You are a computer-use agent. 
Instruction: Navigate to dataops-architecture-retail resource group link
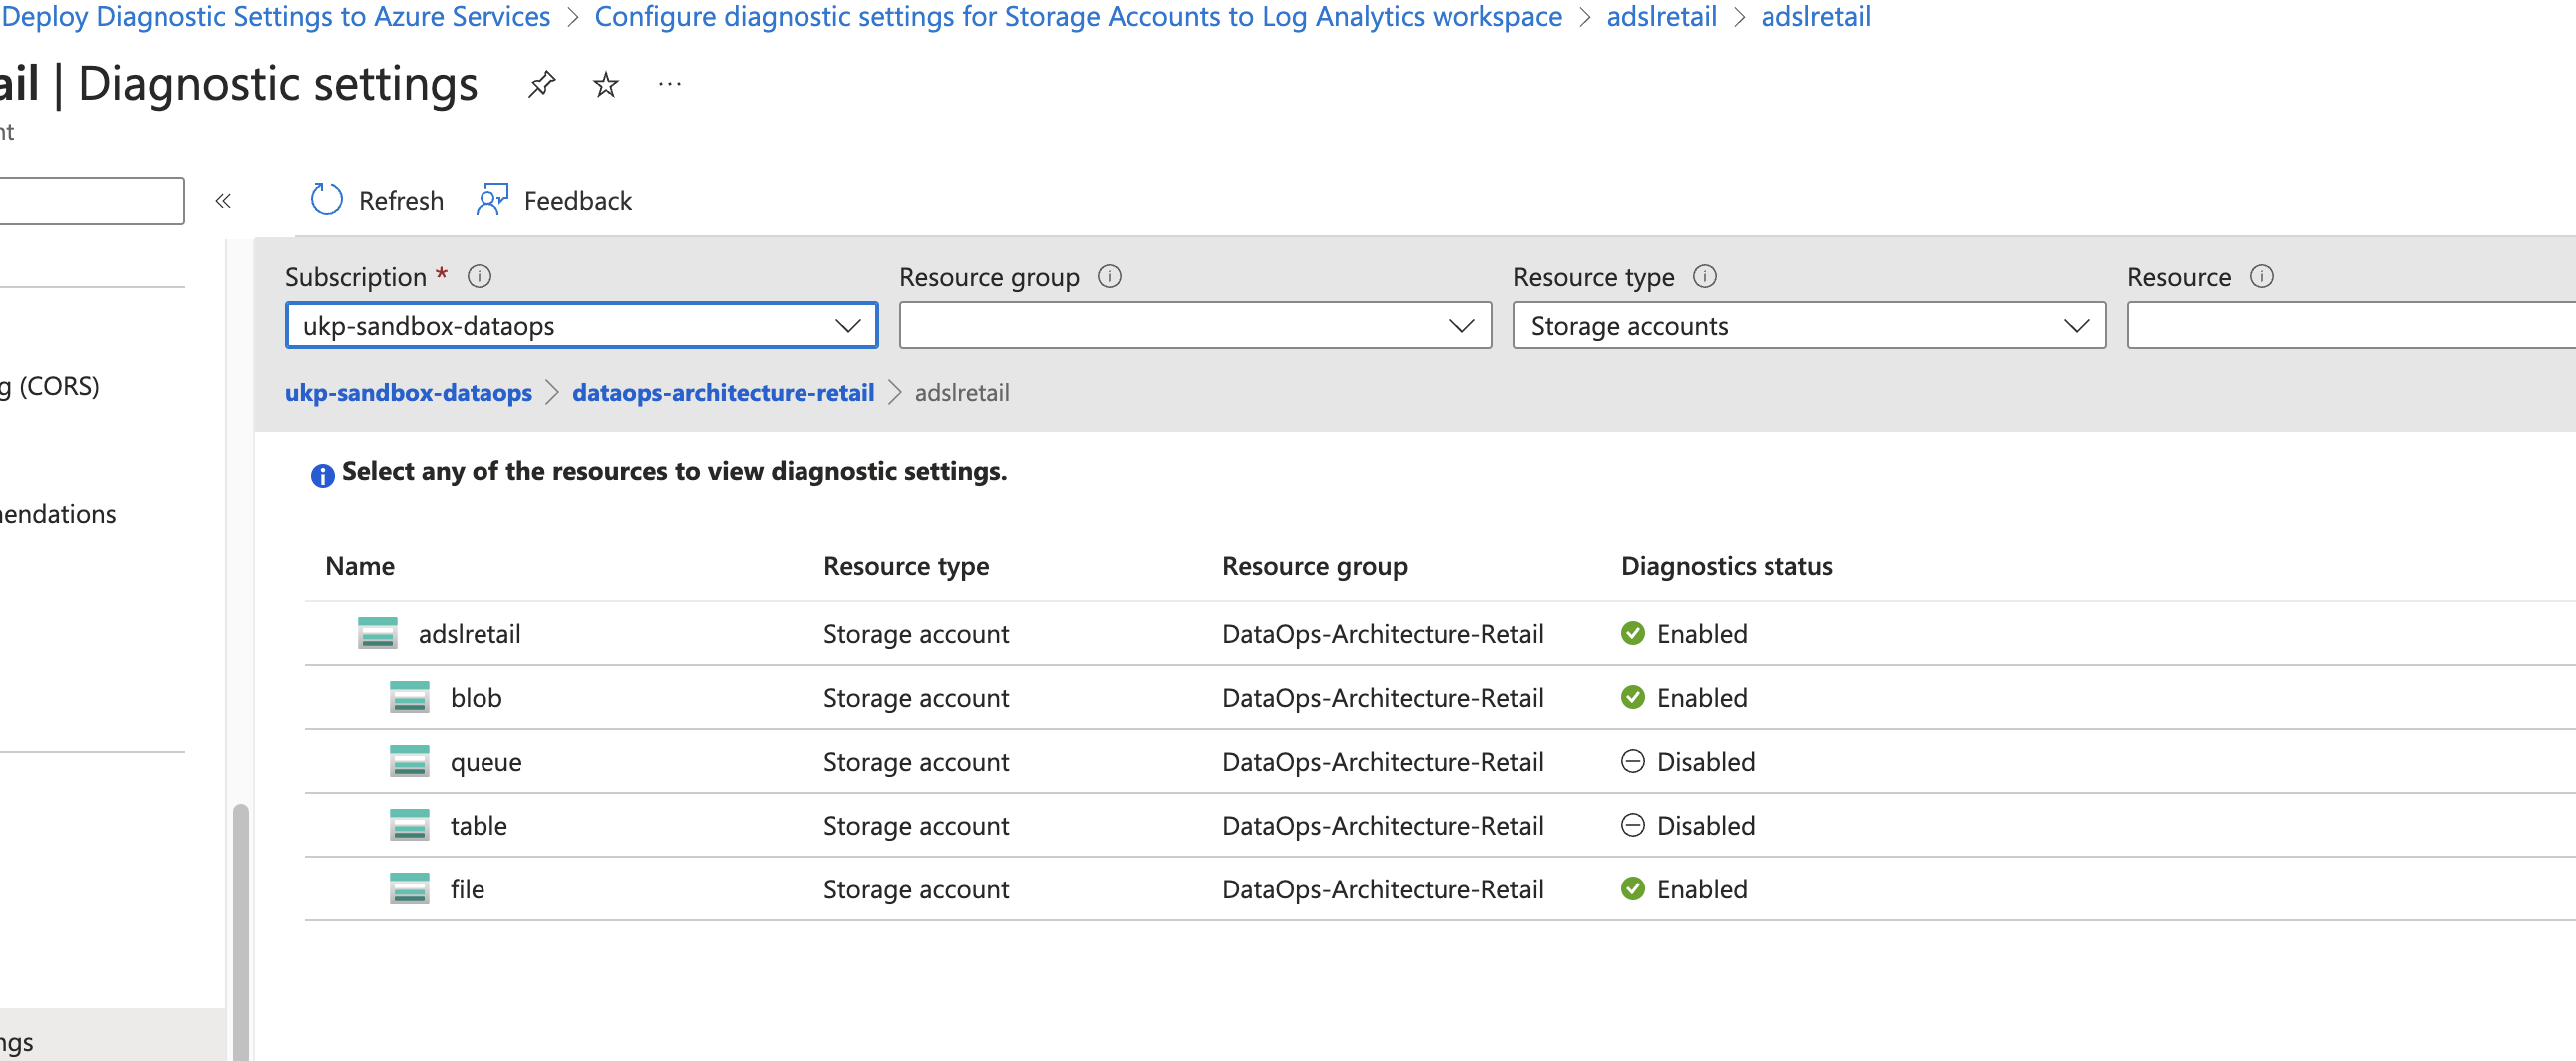(722, 392)
